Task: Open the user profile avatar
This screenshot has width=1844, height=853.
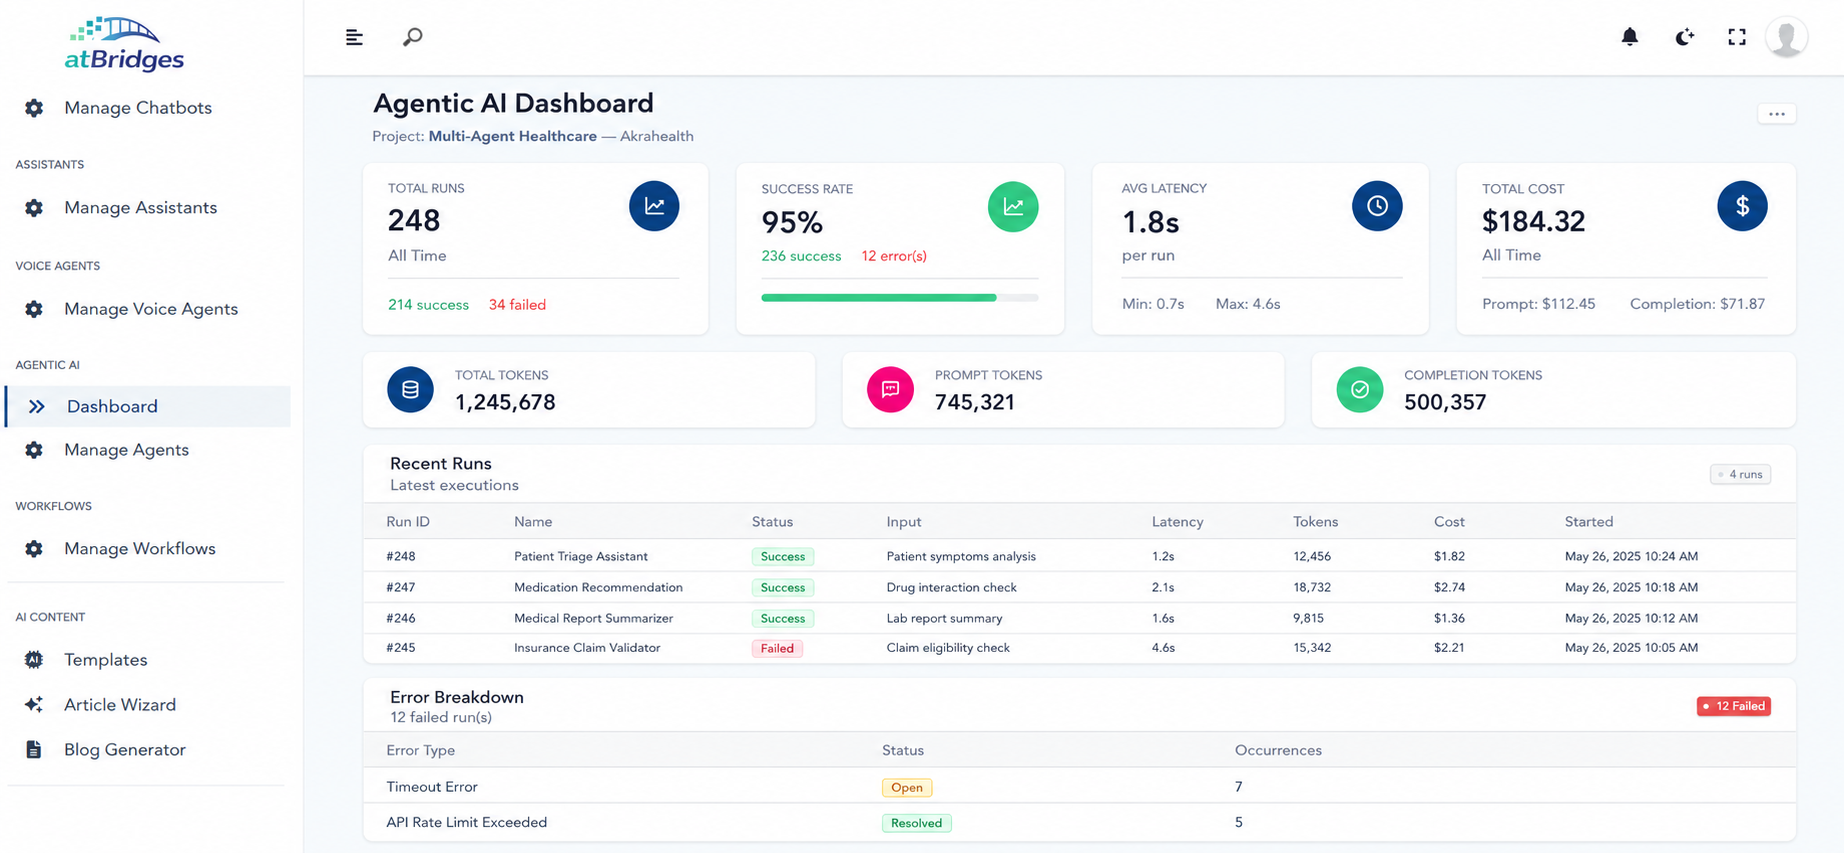Action: [1786, 37]
